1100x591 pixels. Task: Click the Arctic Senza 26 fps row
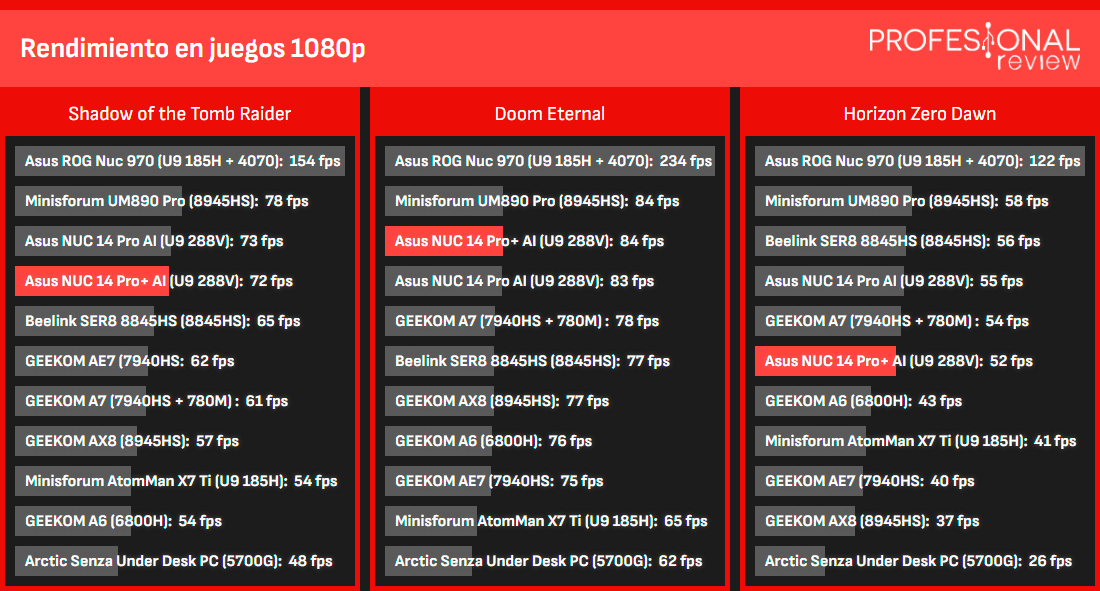(x=920, y=561)
